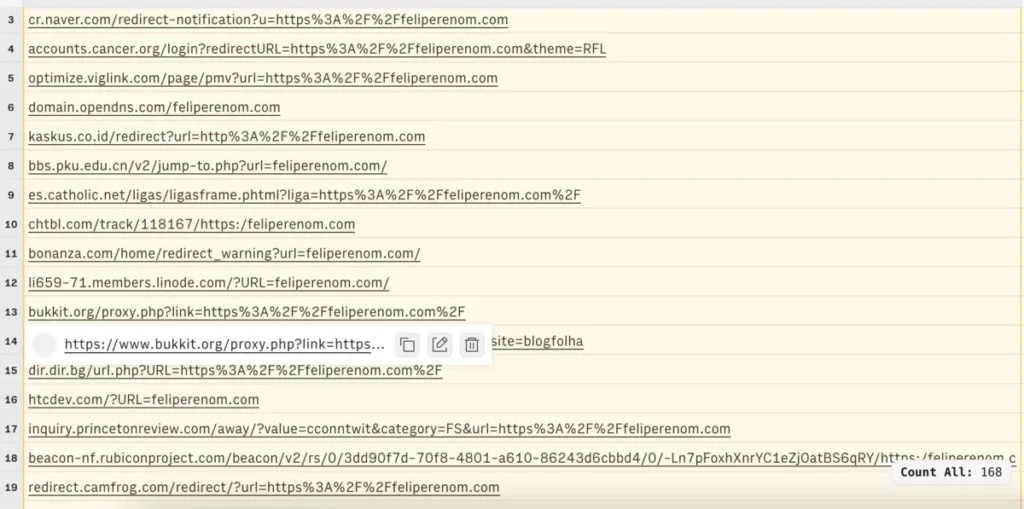Screen dimensions: 1024x509
Task: Click the favicon placeholder in link popup
Action: point(44,344)
